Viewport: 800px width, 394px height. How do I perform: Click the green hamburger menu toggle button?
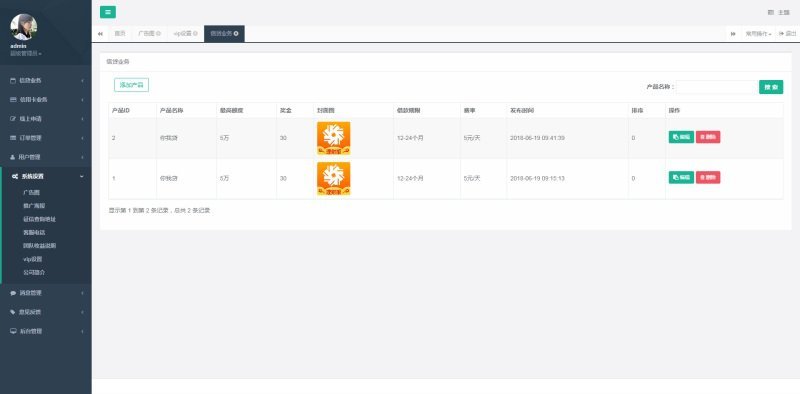coord(108,12)
